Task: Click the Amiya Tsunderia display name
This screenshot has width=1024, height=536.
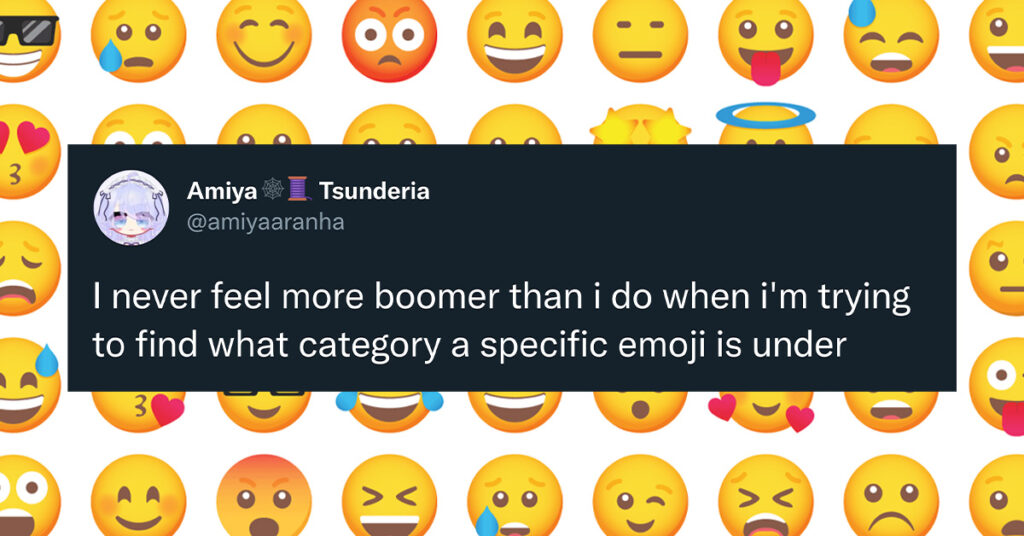Action: click(x=308, y=191)
